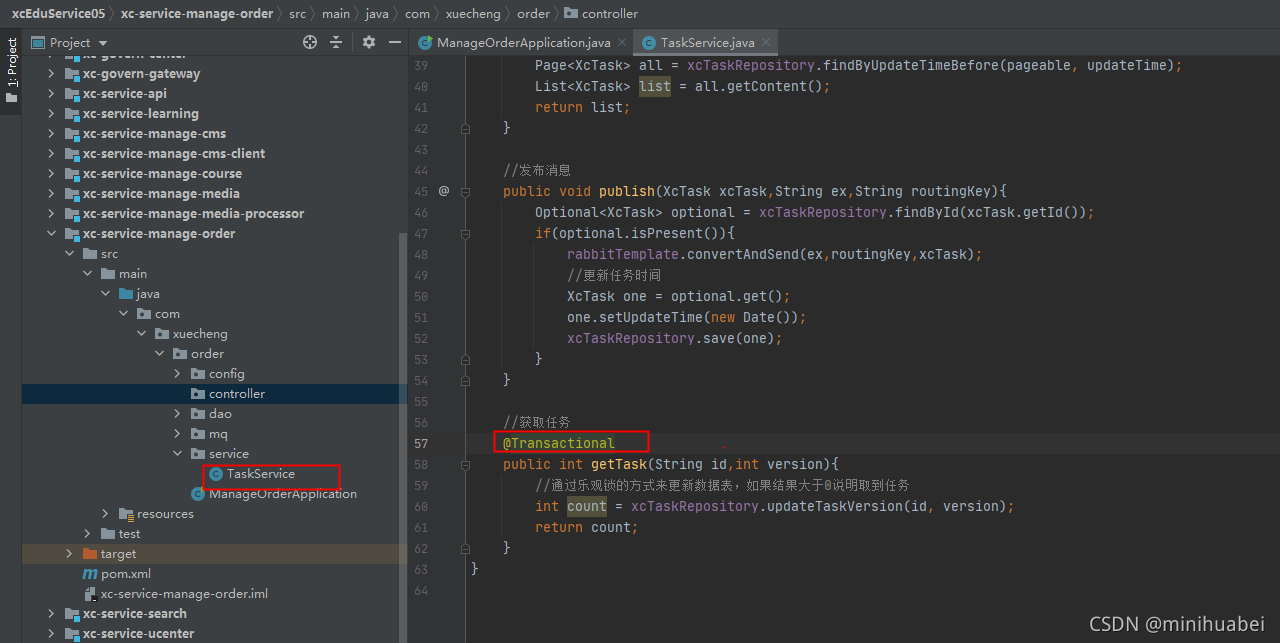The height and width of the screenshot is (643, 1280).
Task: Close the TaskService.java tab
Action: coord(766,43)
